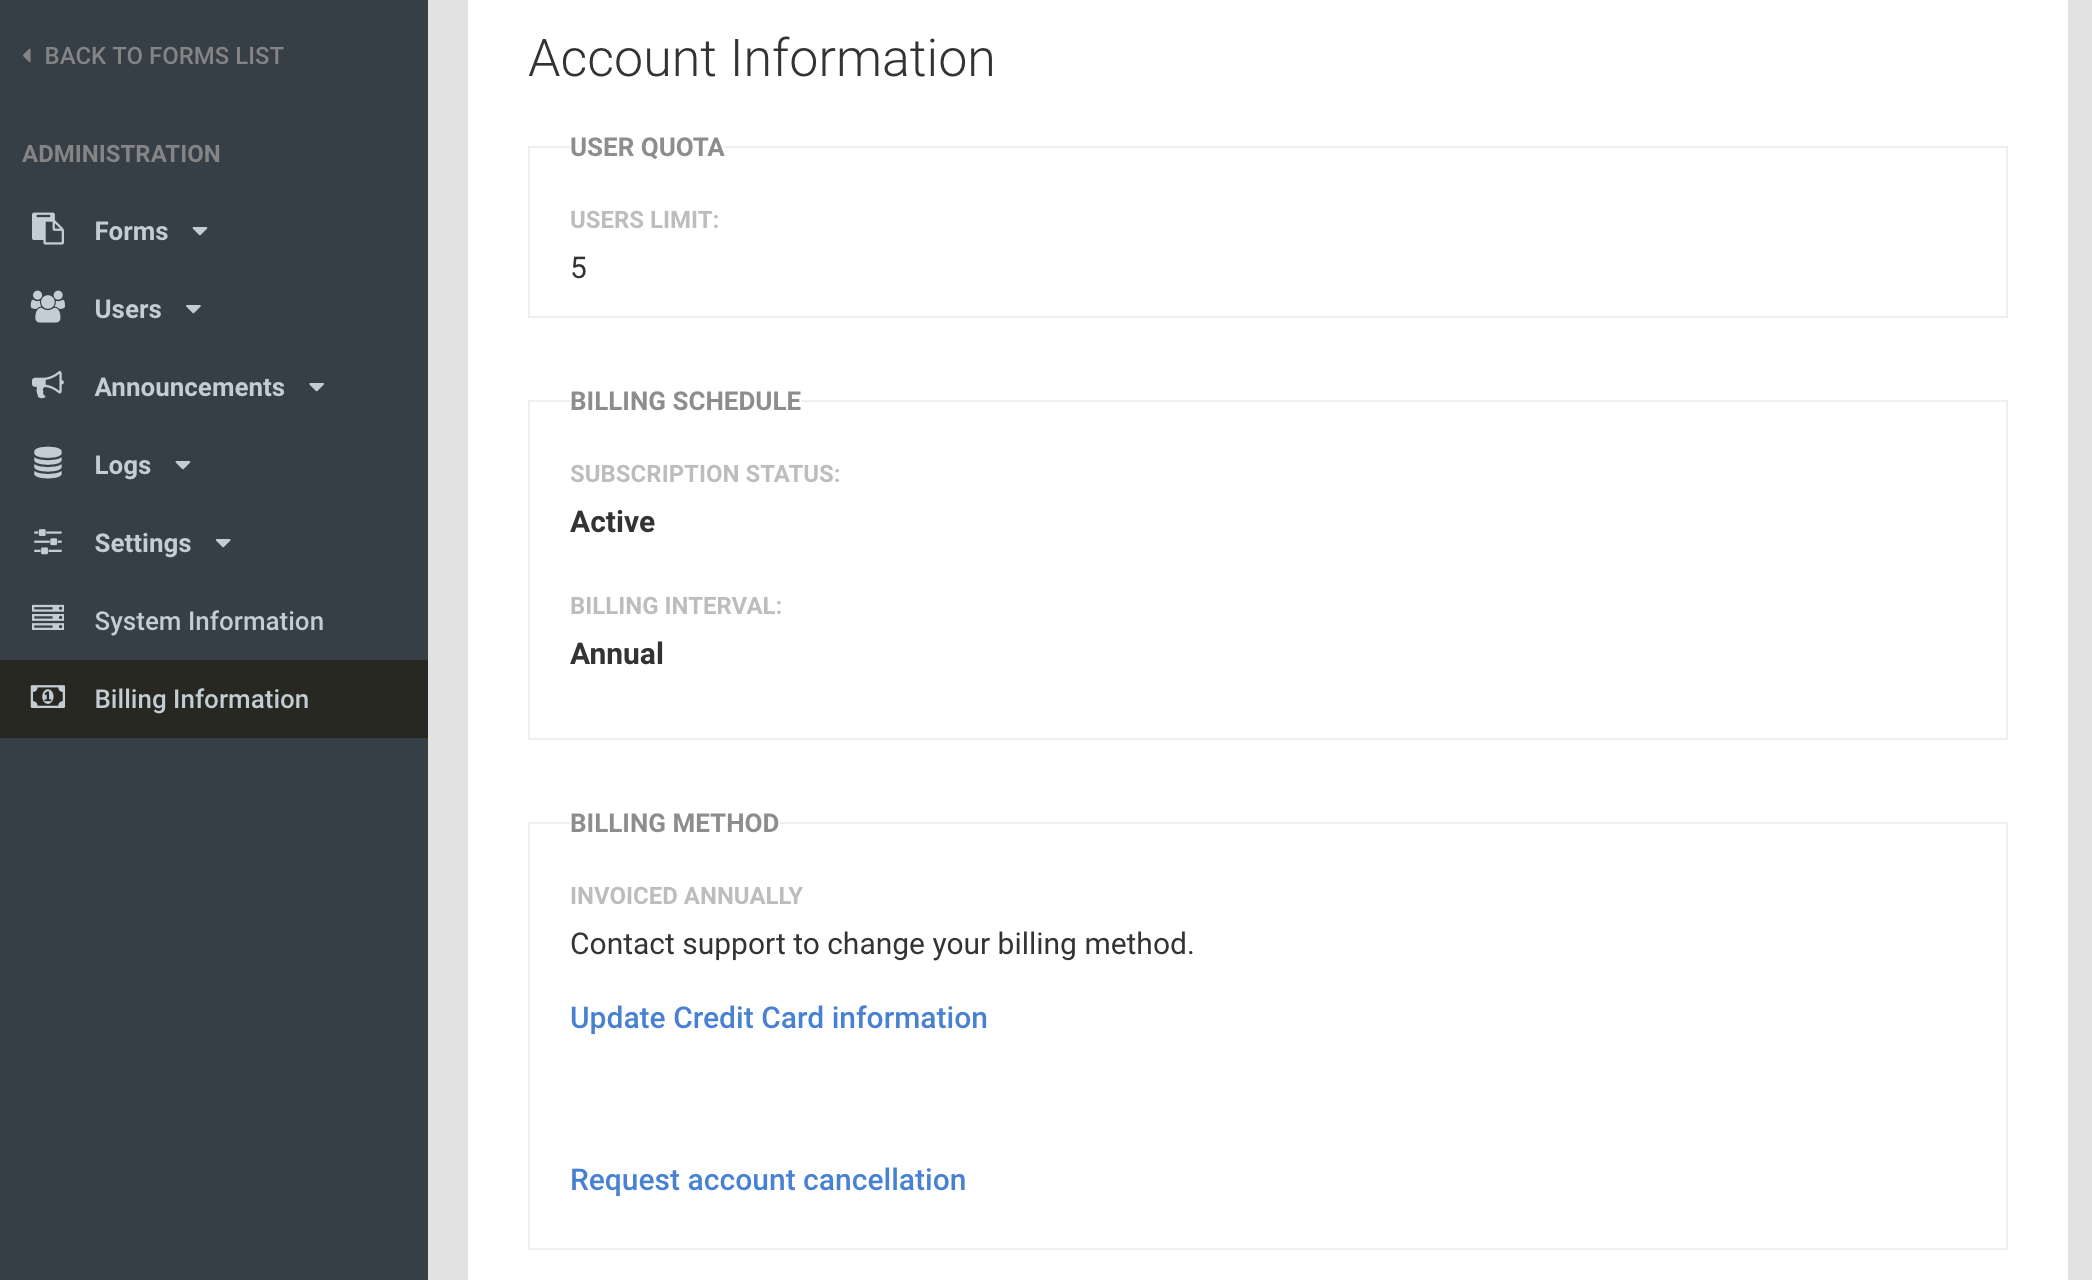
Task: Open the System Information menu item
Action: (x=209, y=621)
